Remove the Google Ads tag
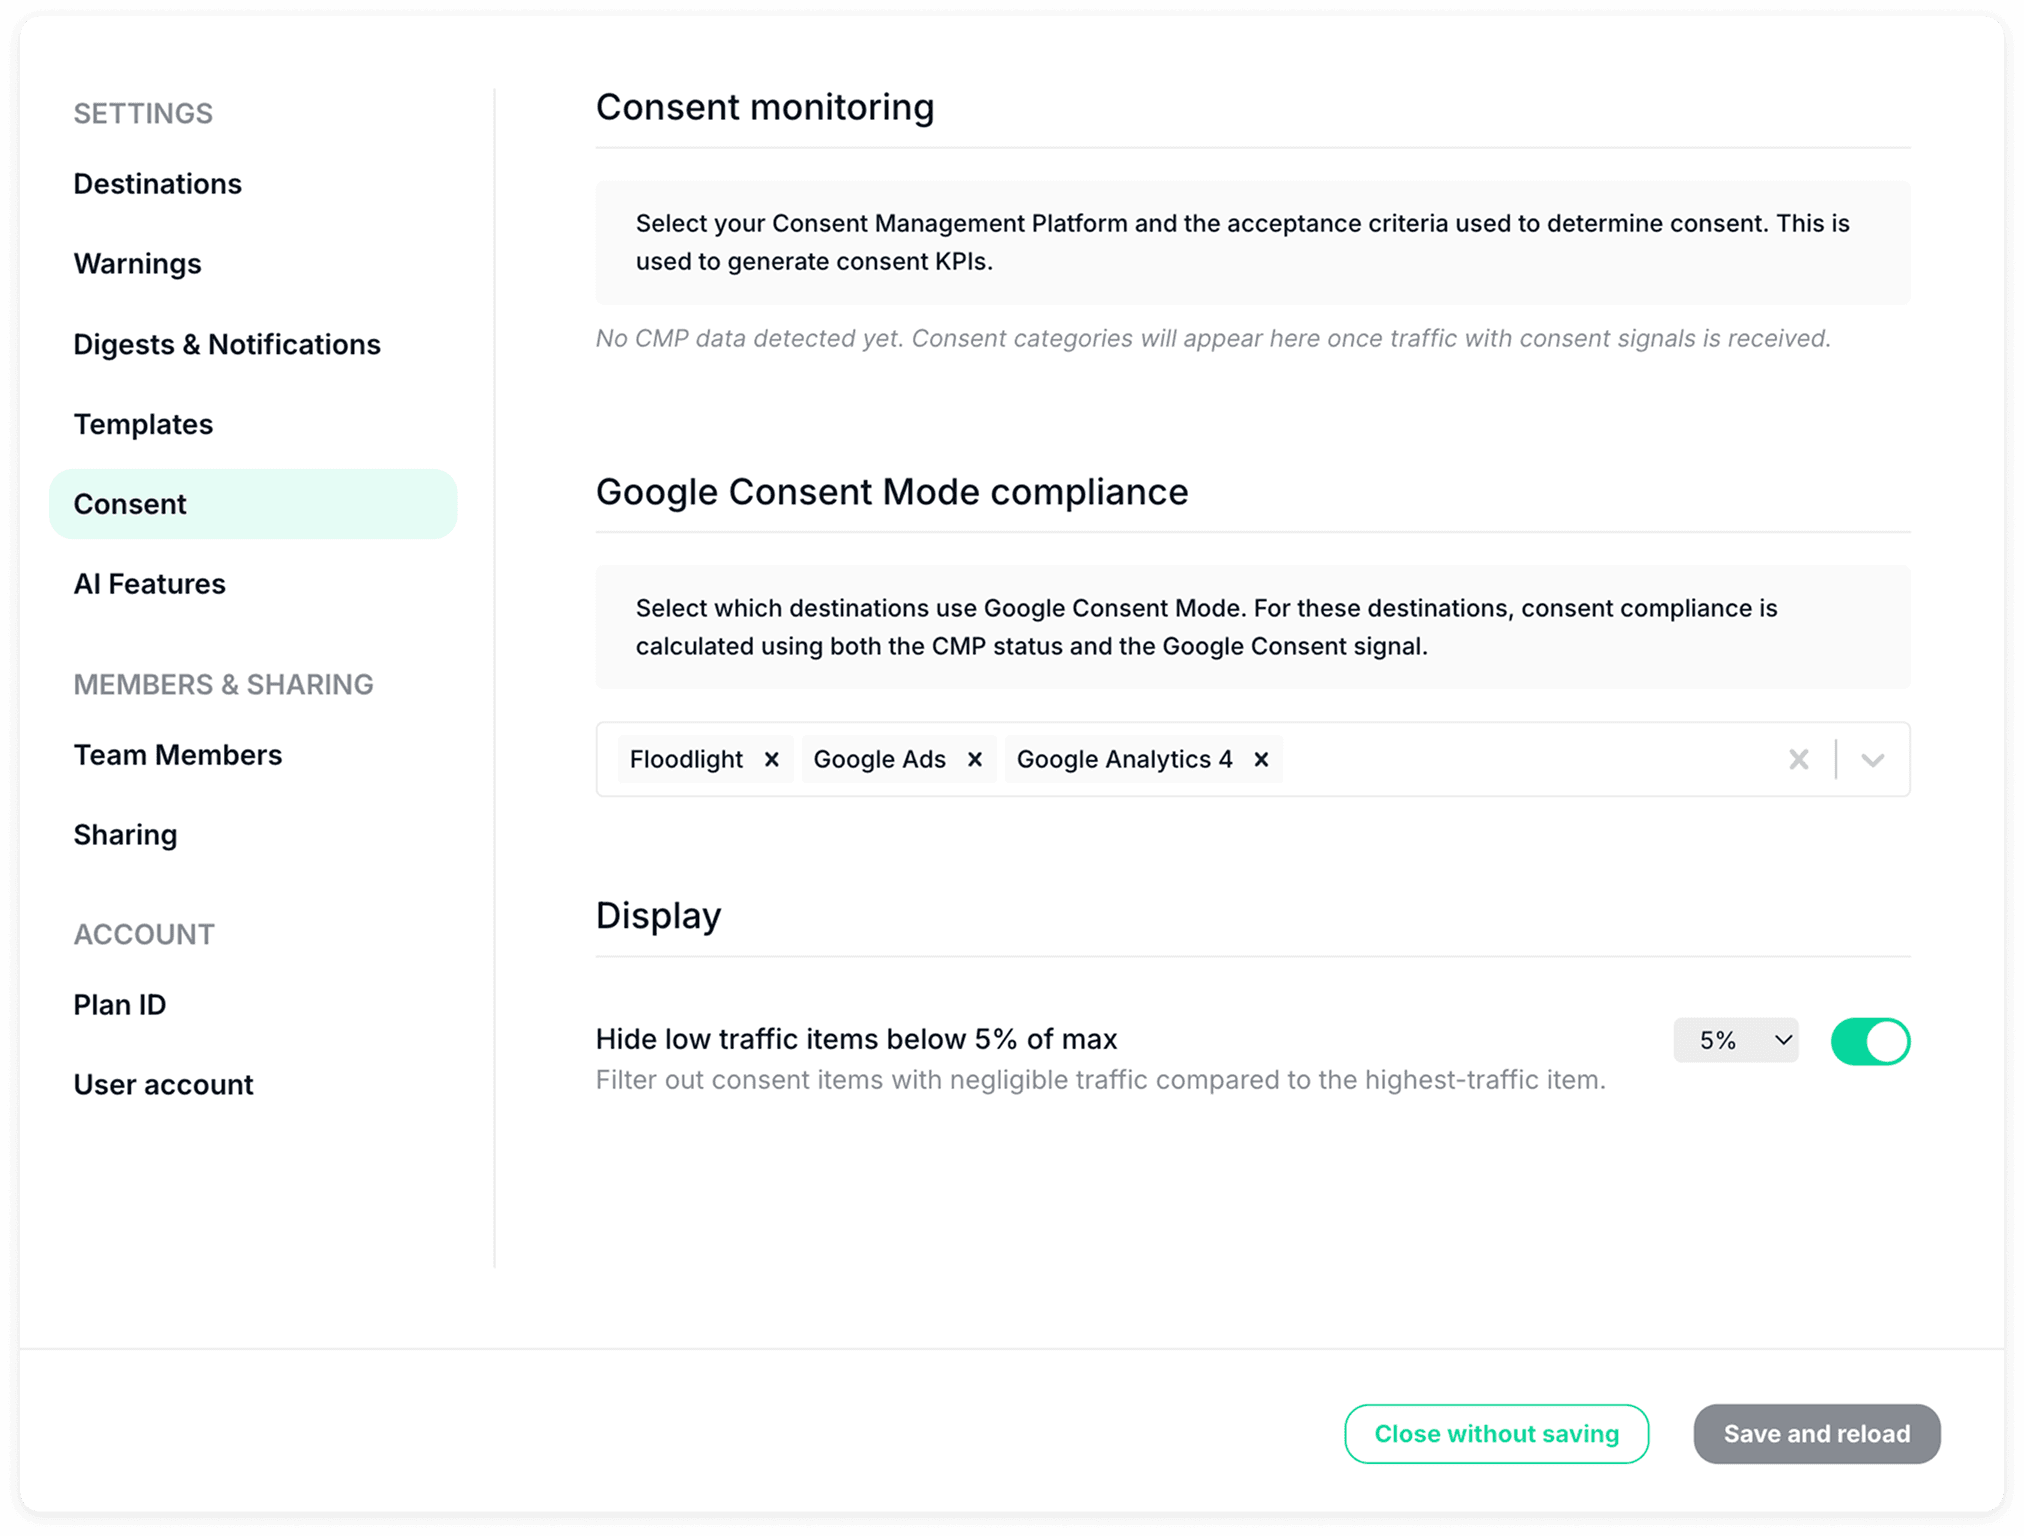 (974, 760)
